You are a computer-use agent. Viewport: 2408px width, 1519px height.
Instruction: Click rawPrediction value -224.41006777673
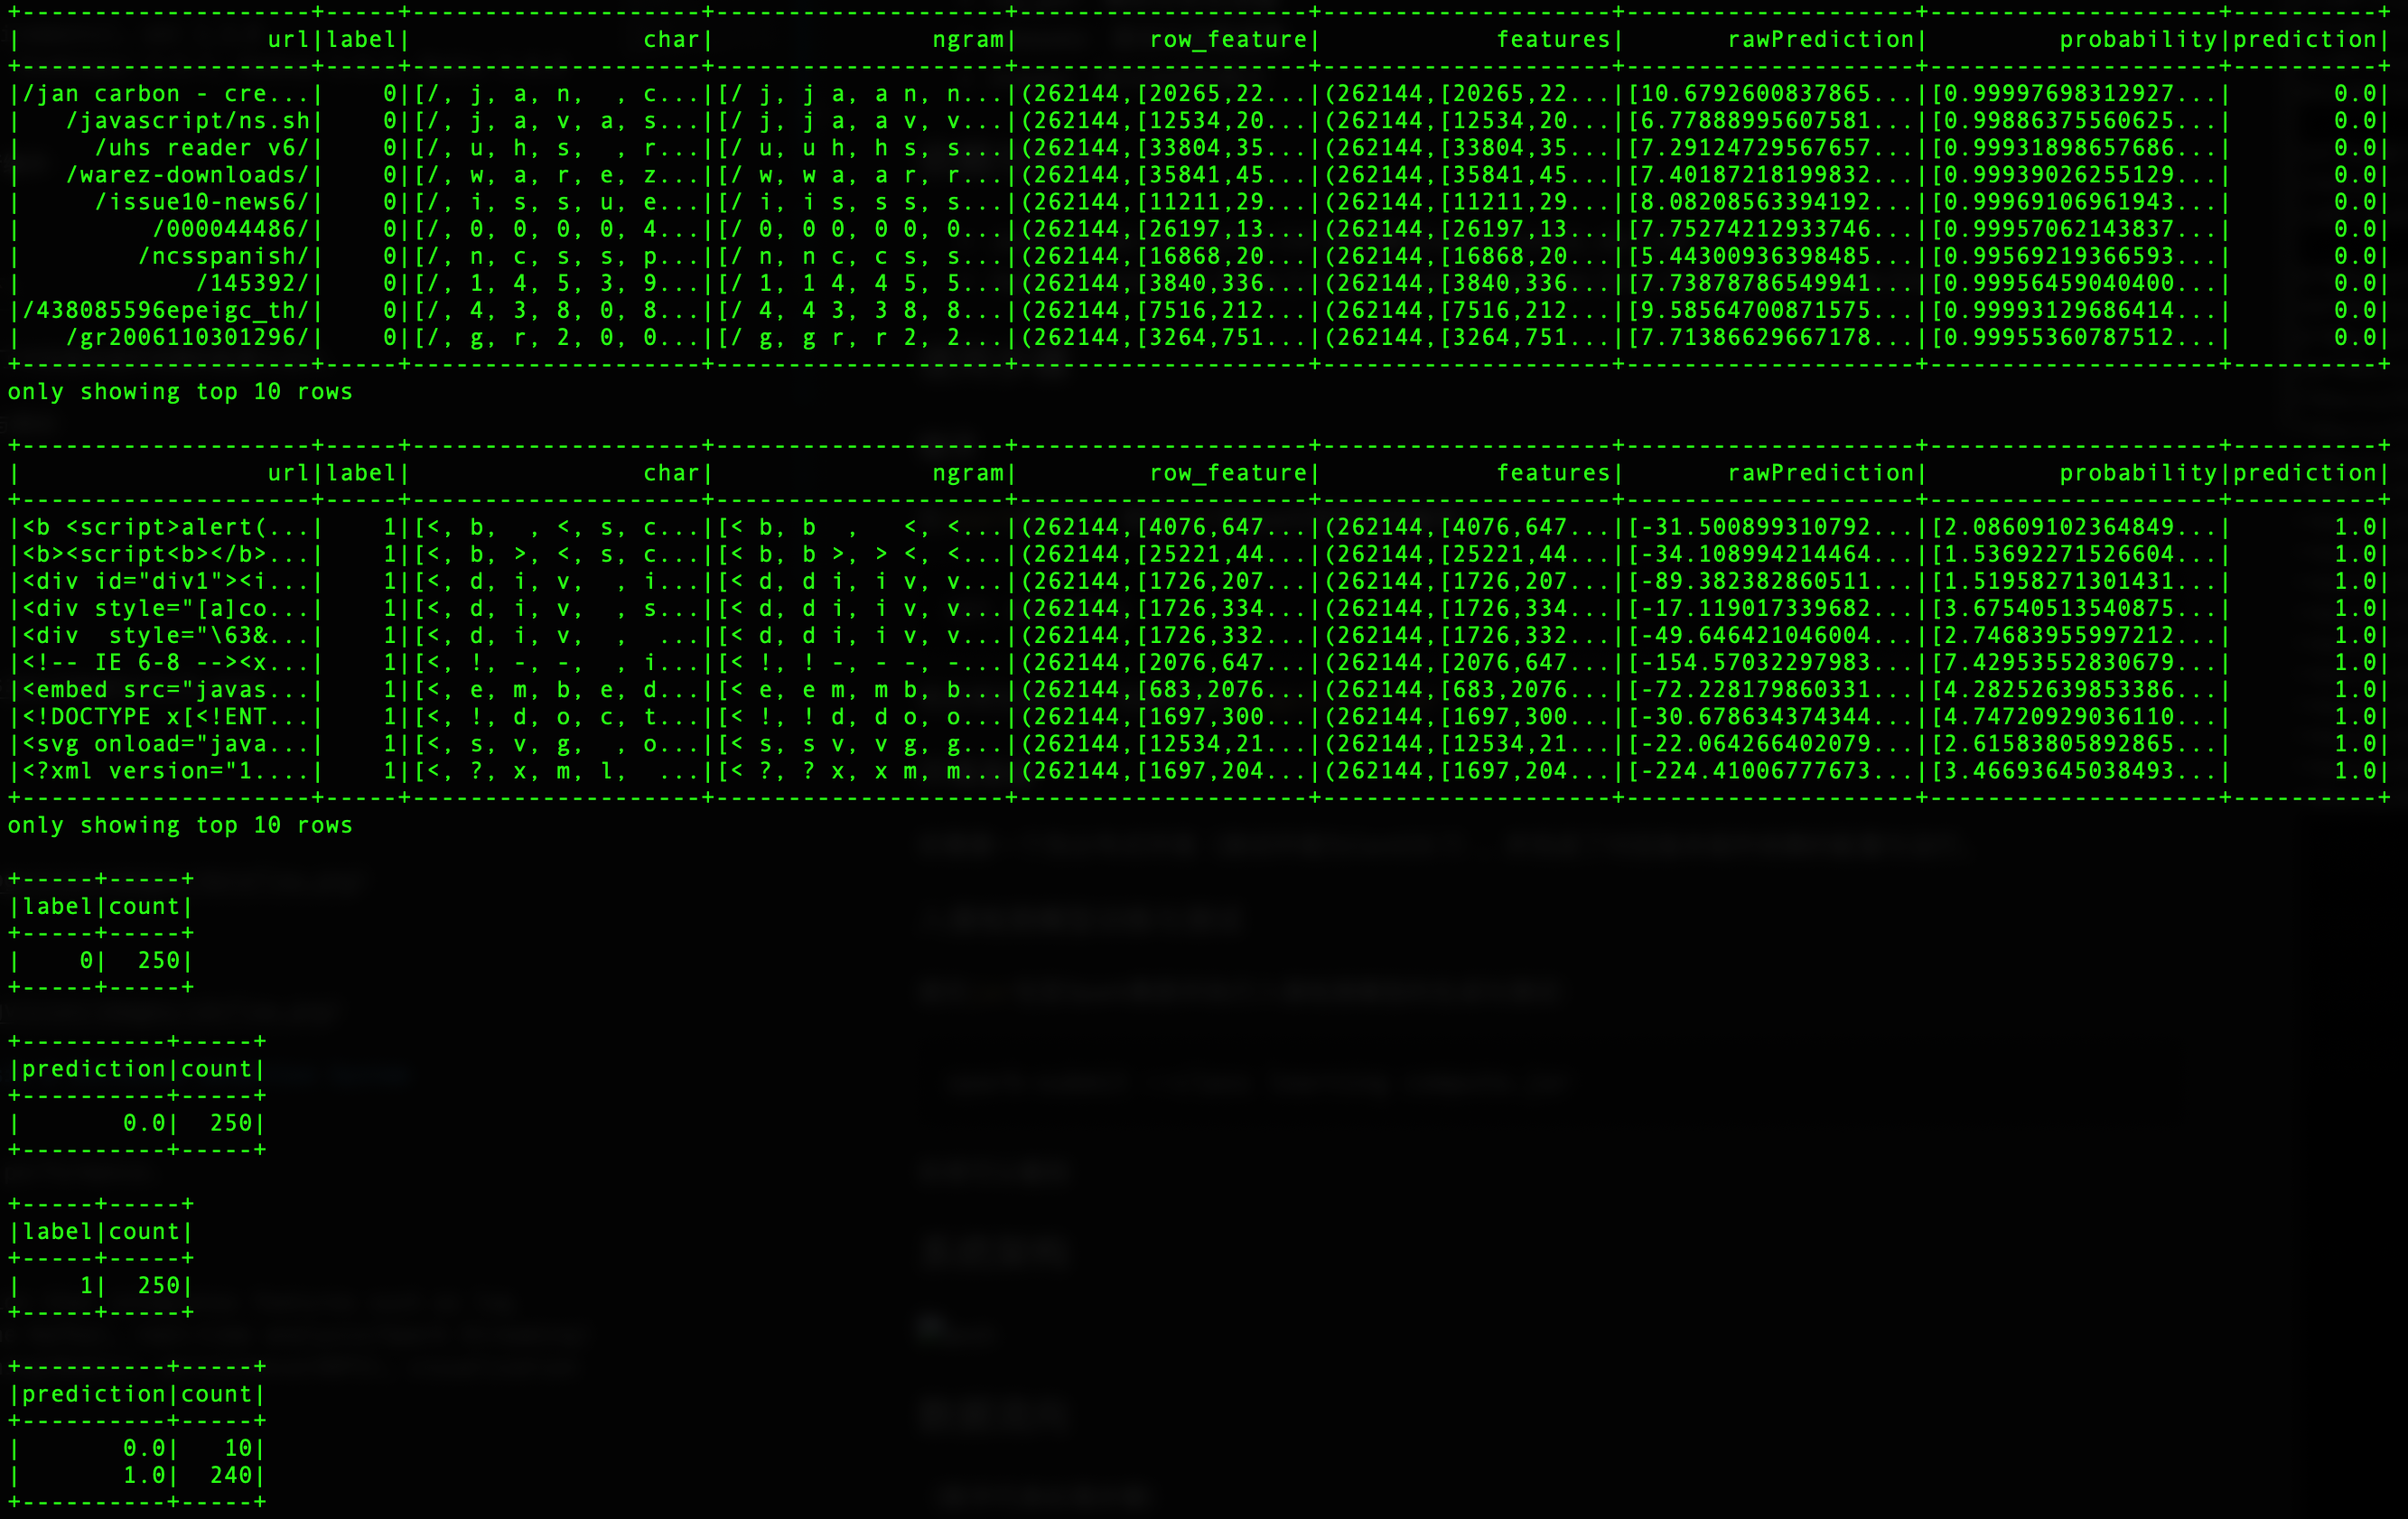(1770, 771)
